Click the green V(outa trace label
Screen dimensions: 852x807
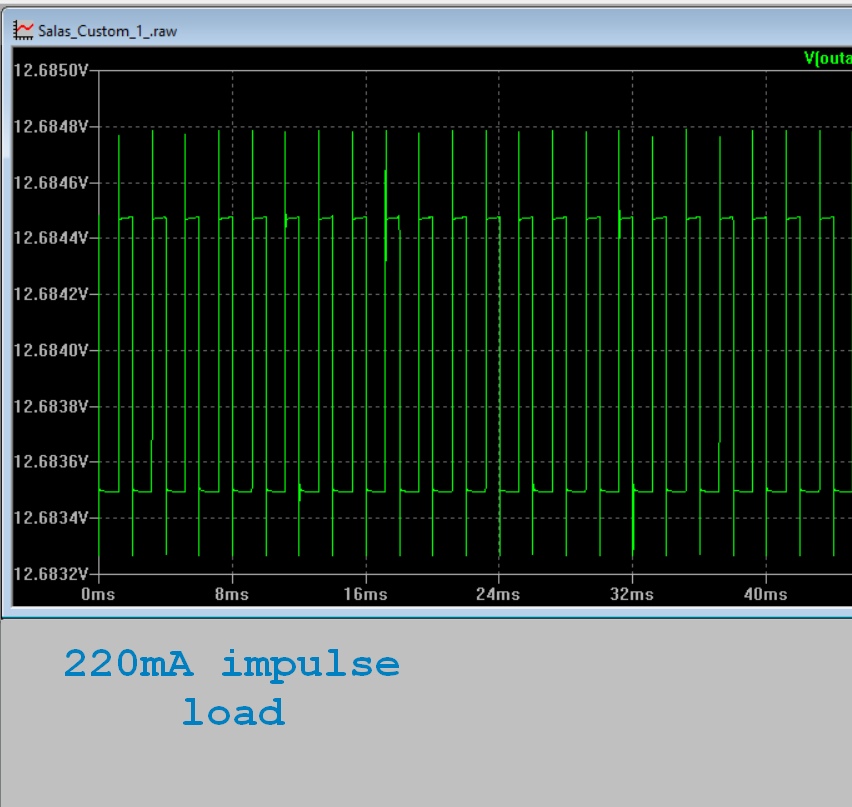[828, 58]
